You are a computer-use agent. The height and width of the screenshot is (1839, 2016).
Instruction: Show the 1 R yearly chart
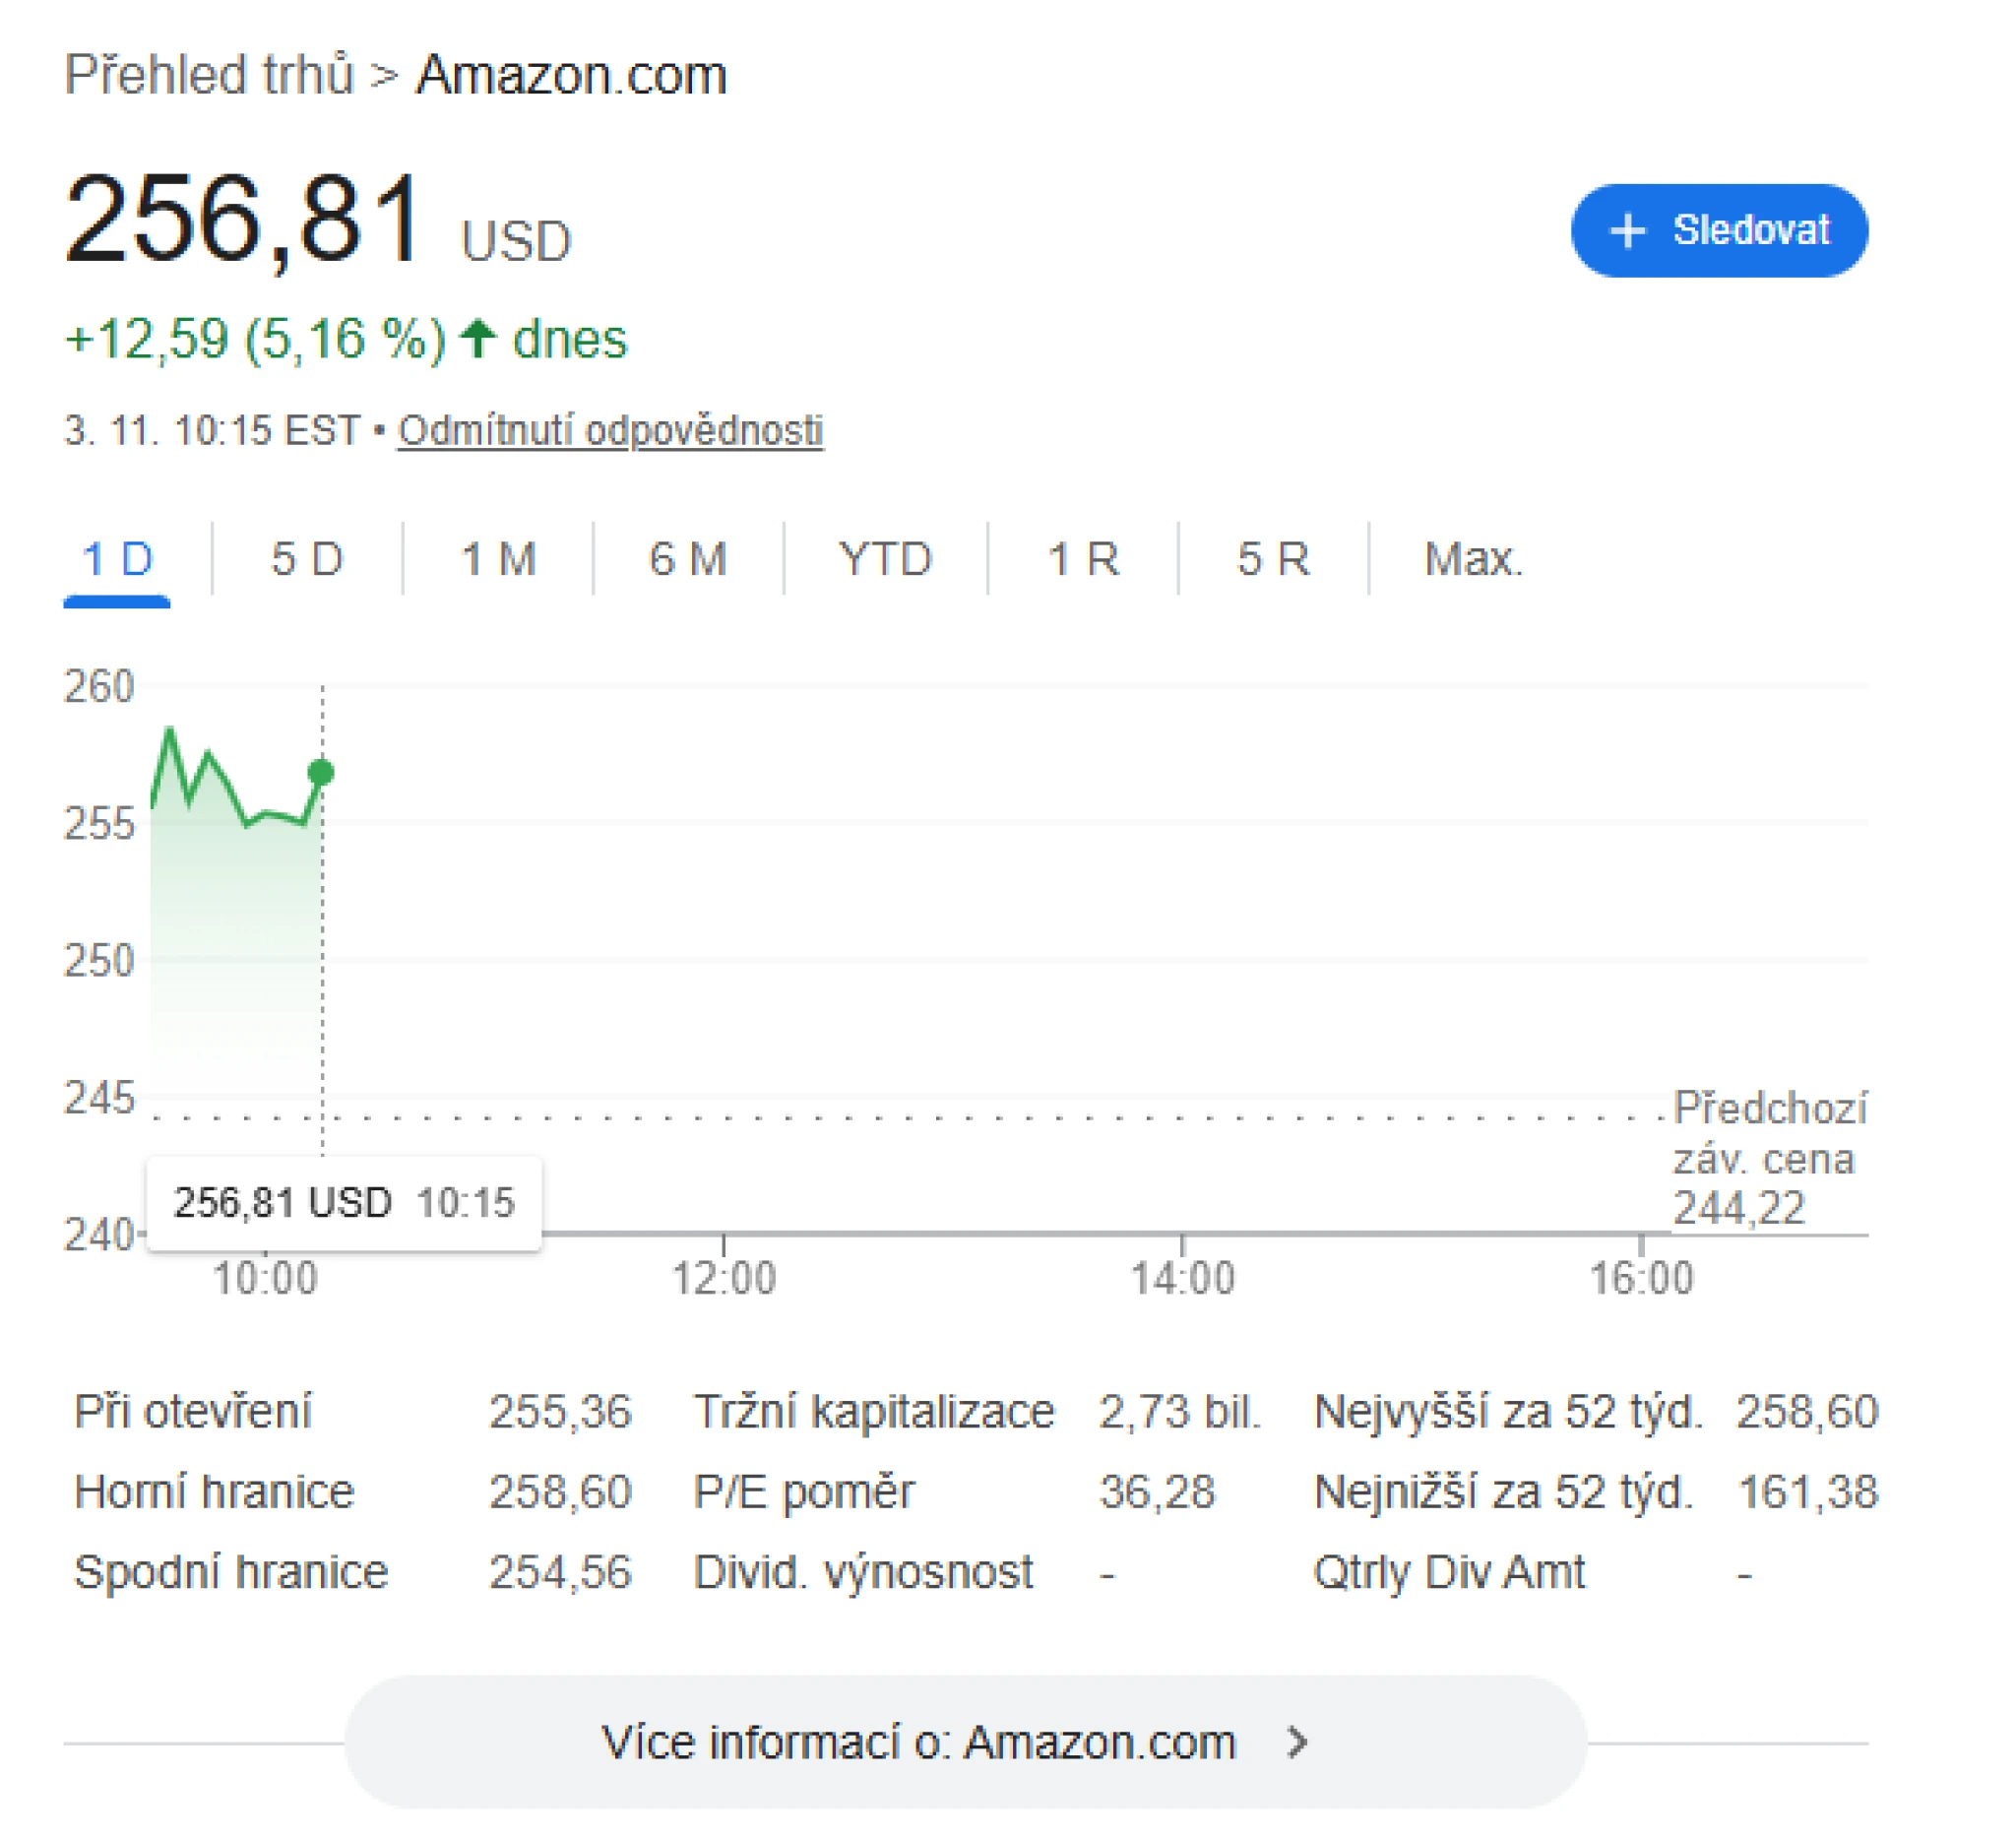point(1083,558)
